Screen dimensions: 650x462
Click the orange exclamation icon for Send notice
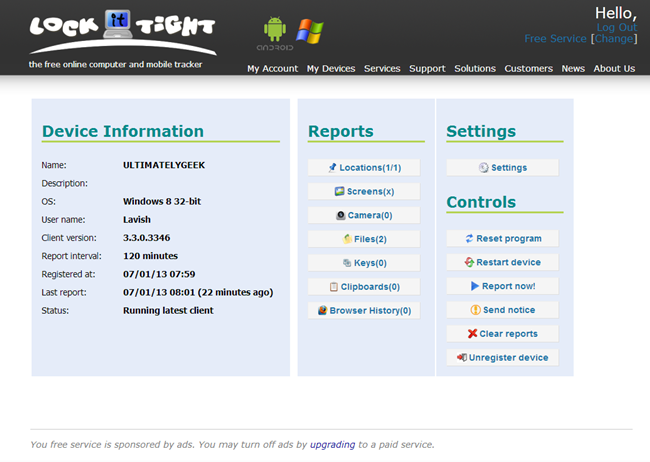click(475, 310)
